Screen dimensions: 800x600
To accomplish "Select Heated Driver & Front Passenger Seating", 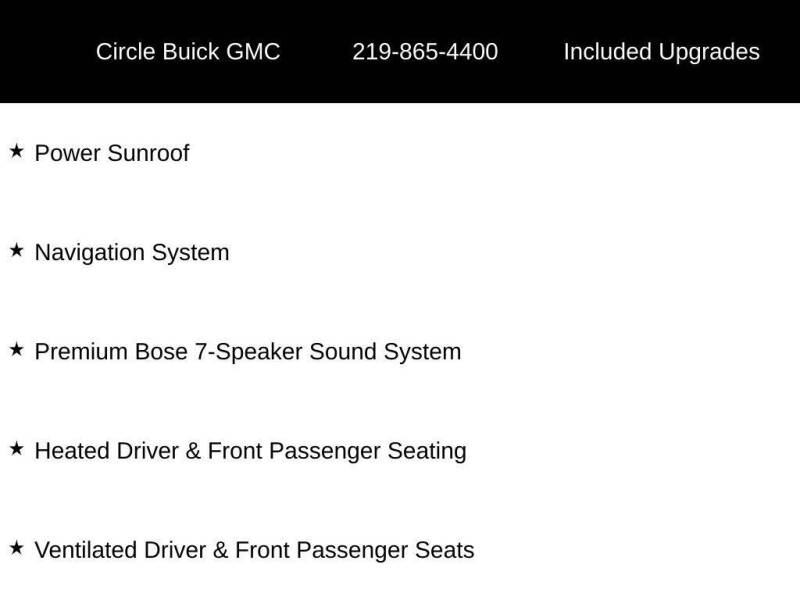I will 250,451.
